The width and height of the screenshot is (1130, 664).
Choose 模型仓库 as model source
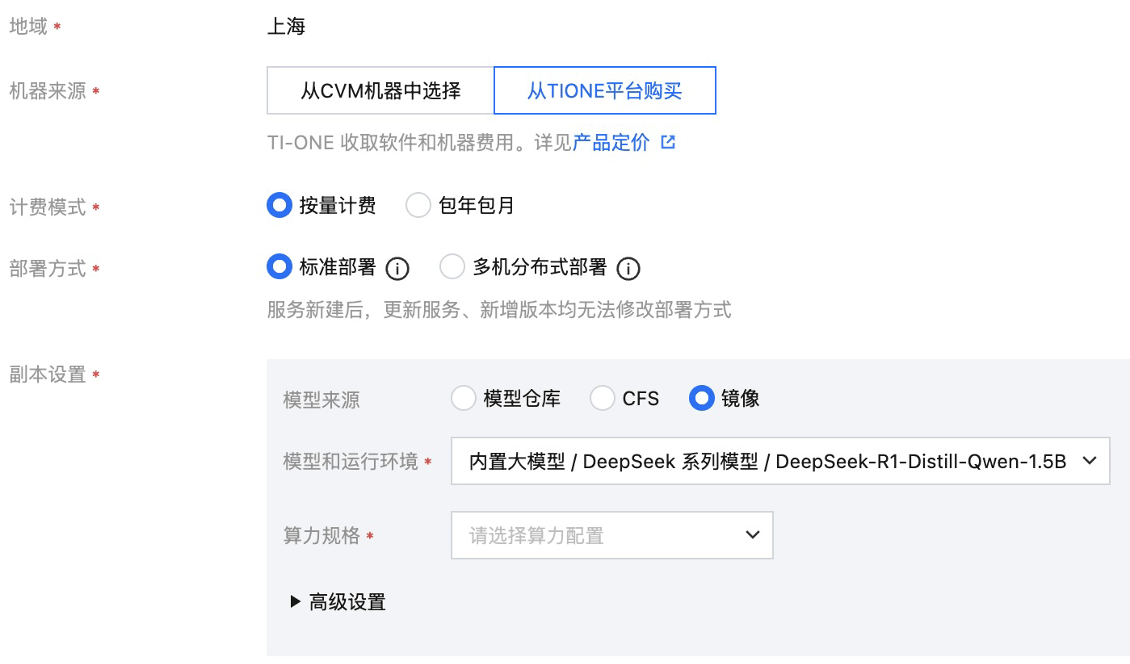tap(463, 398)
